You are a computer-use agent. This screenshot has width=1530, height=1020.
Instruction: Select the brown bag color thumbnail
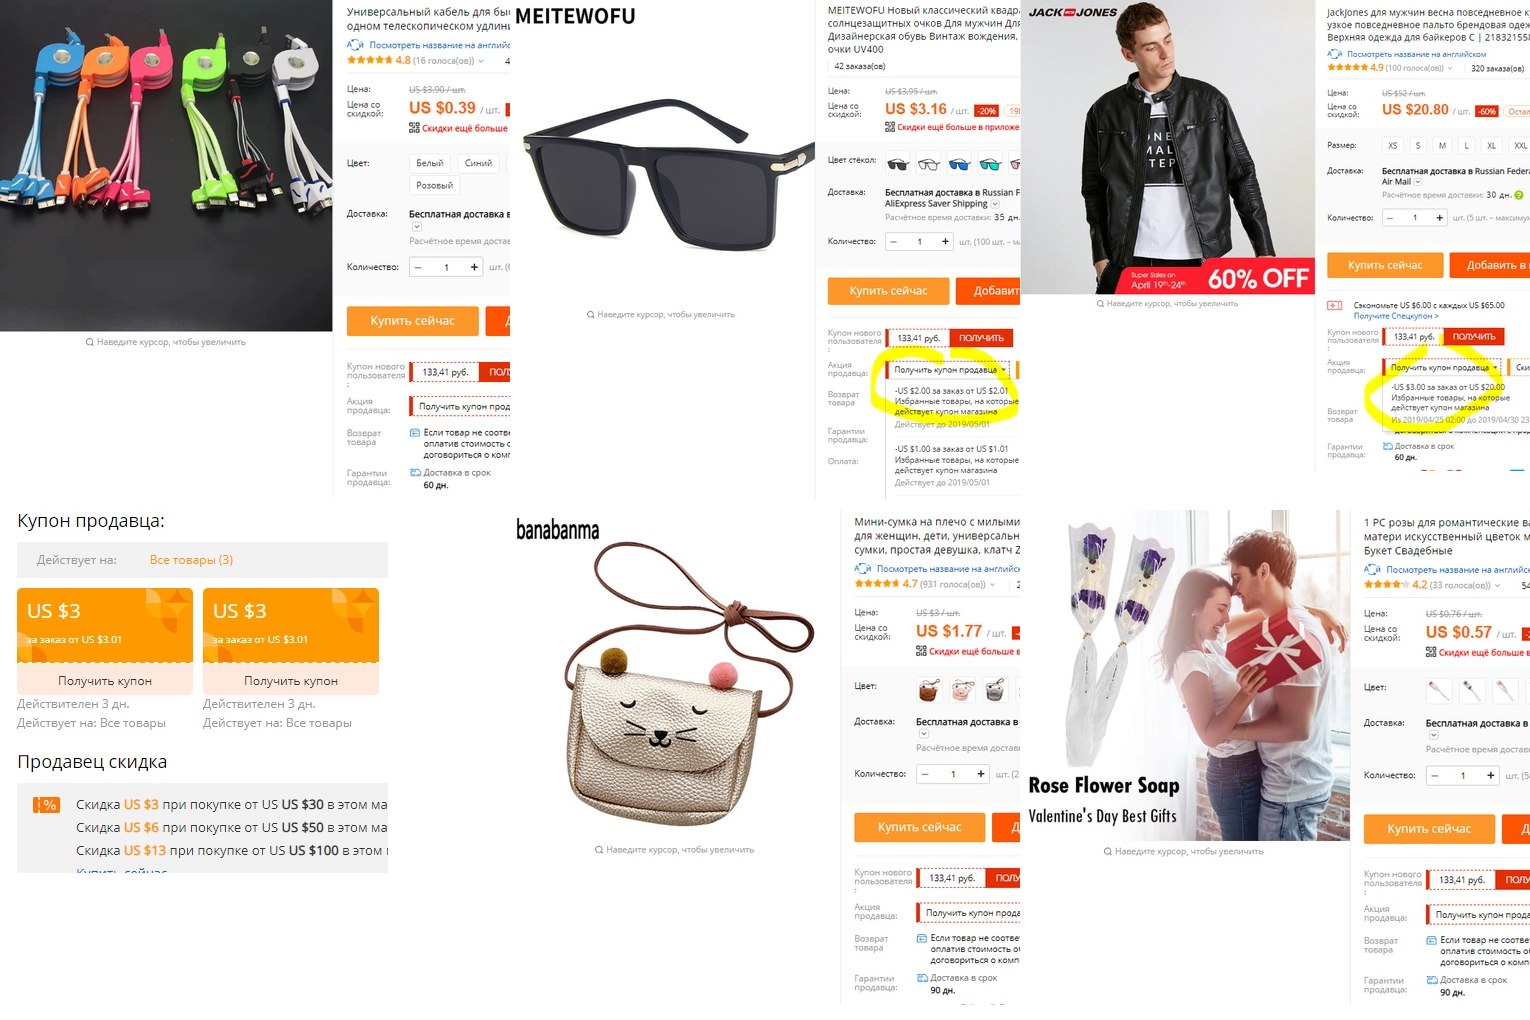coord(929,689)
